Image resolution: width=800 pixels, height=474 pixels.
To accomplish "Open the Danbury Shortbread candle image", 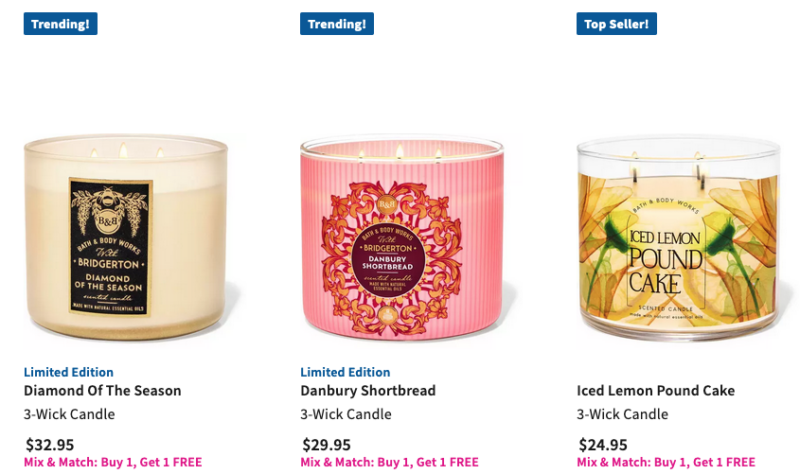I will [x=402, y=237].
